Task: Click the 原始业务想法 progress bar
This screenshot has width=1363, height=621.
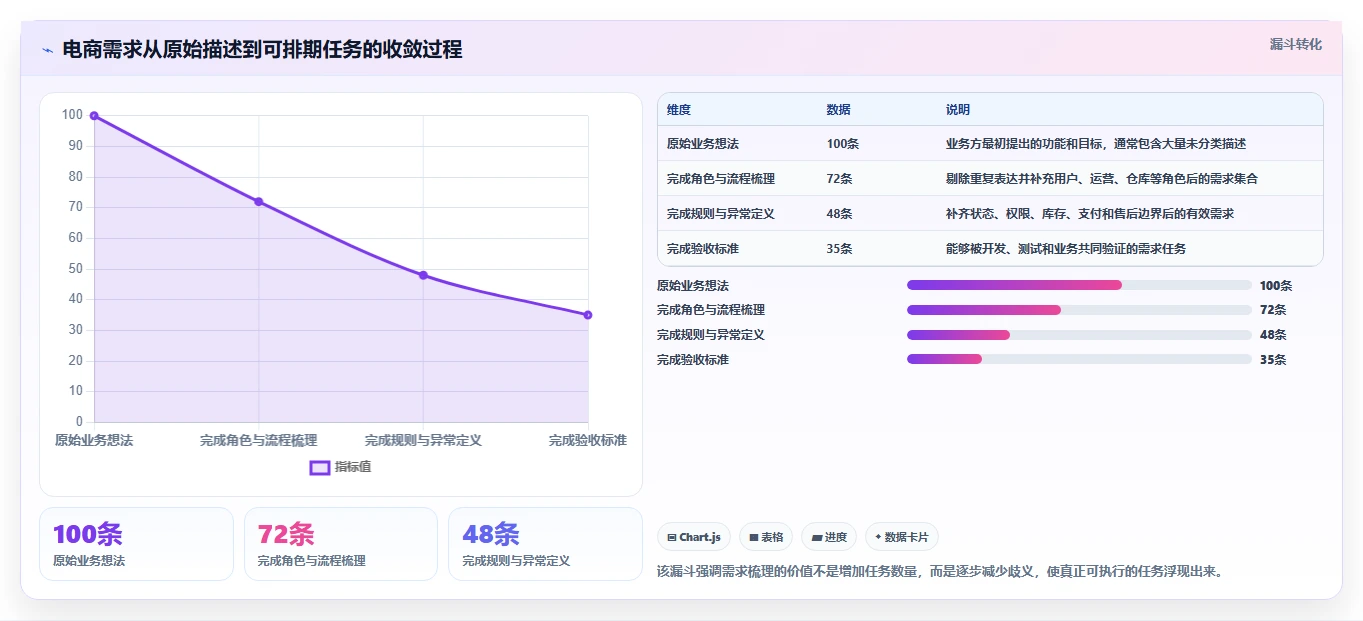Action: [1079, 285]
